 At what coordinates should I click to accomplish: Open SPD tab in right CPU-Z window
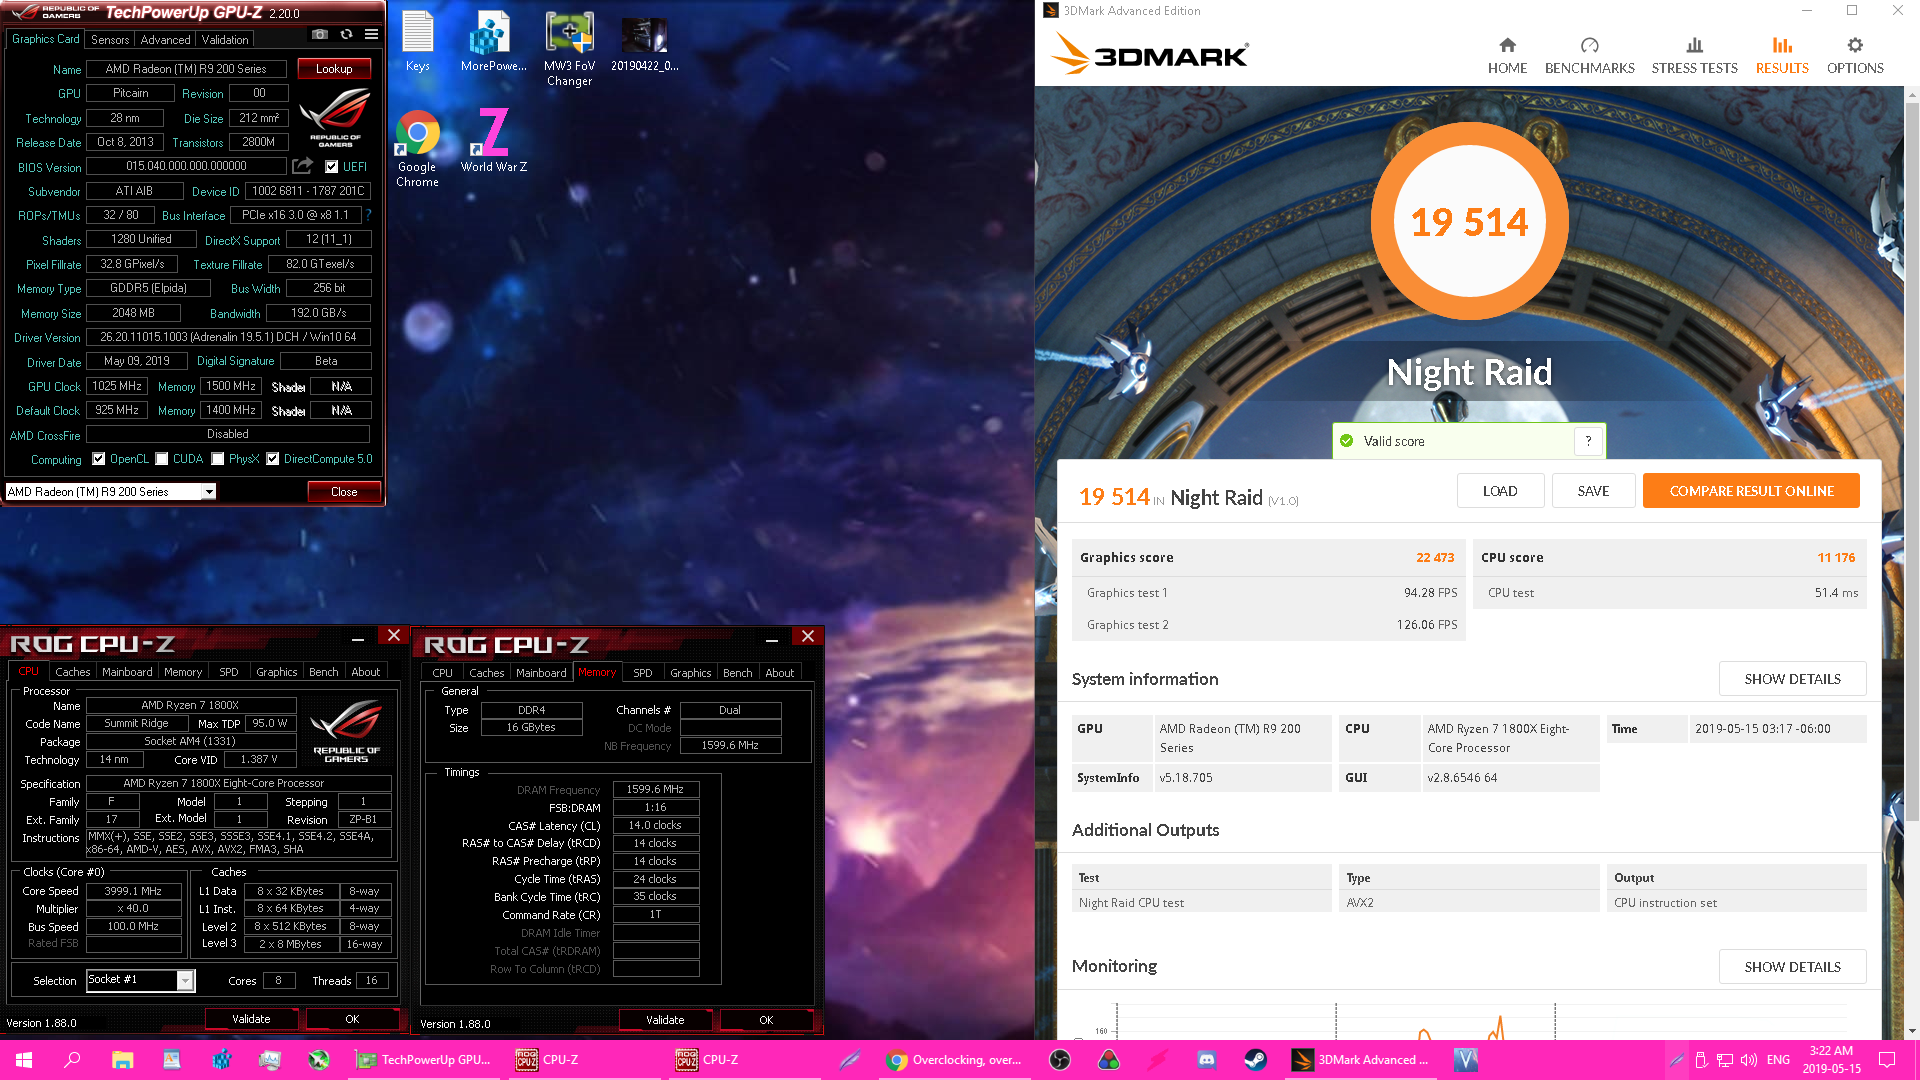642,673
